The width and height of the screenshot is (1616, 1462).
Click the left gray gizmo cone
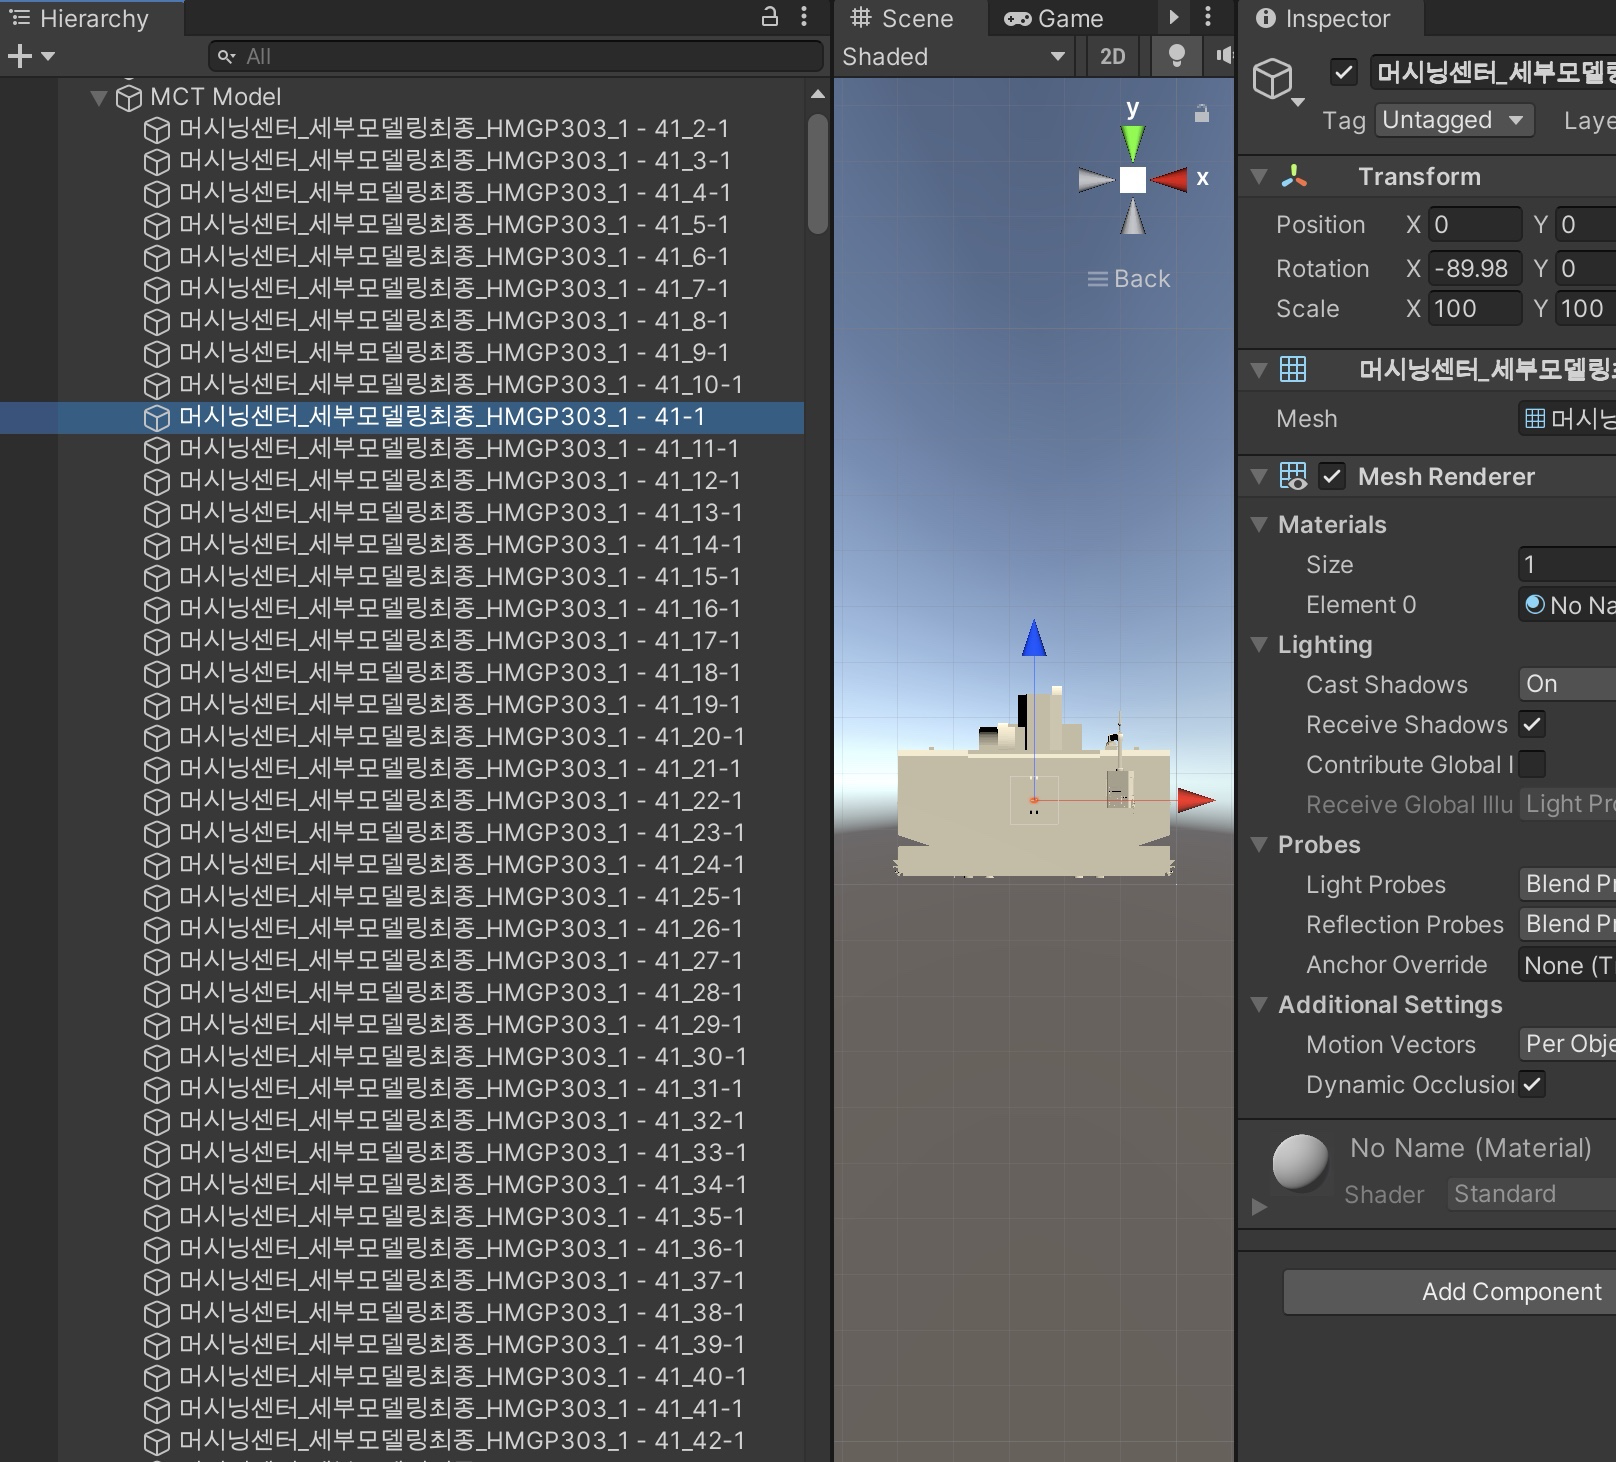tap(1096, 180)
